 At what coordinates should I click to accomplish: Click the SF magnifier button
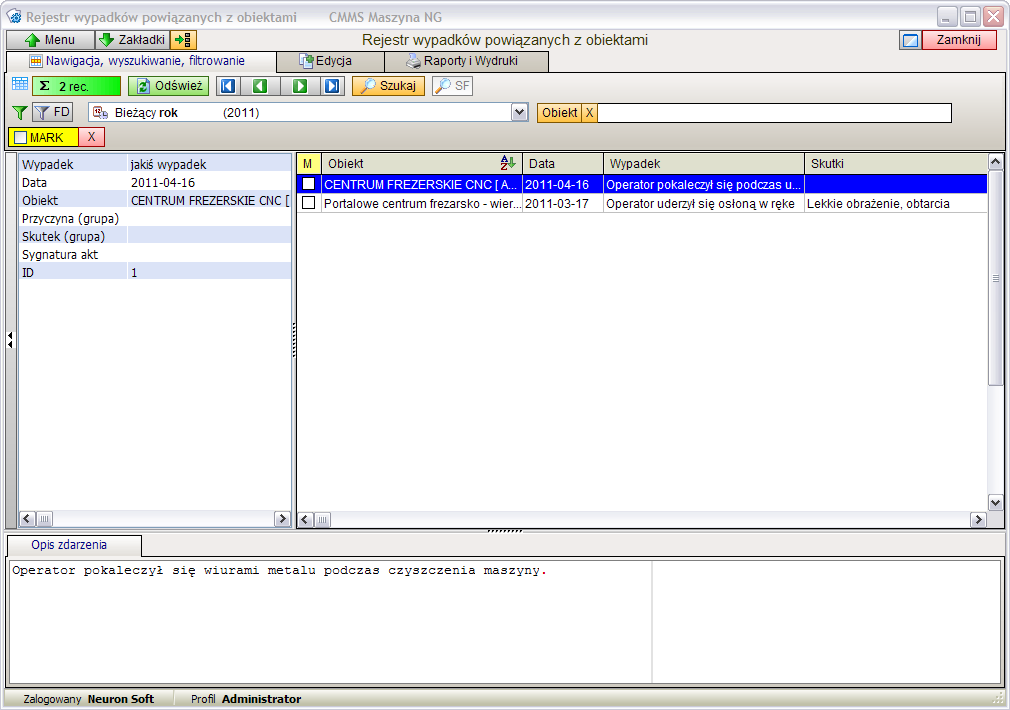point(452,86)
